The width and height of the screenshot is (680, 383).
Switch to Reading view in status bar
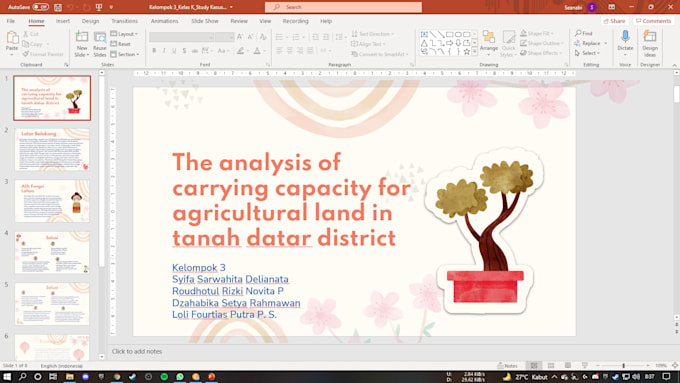pos(568,366)
